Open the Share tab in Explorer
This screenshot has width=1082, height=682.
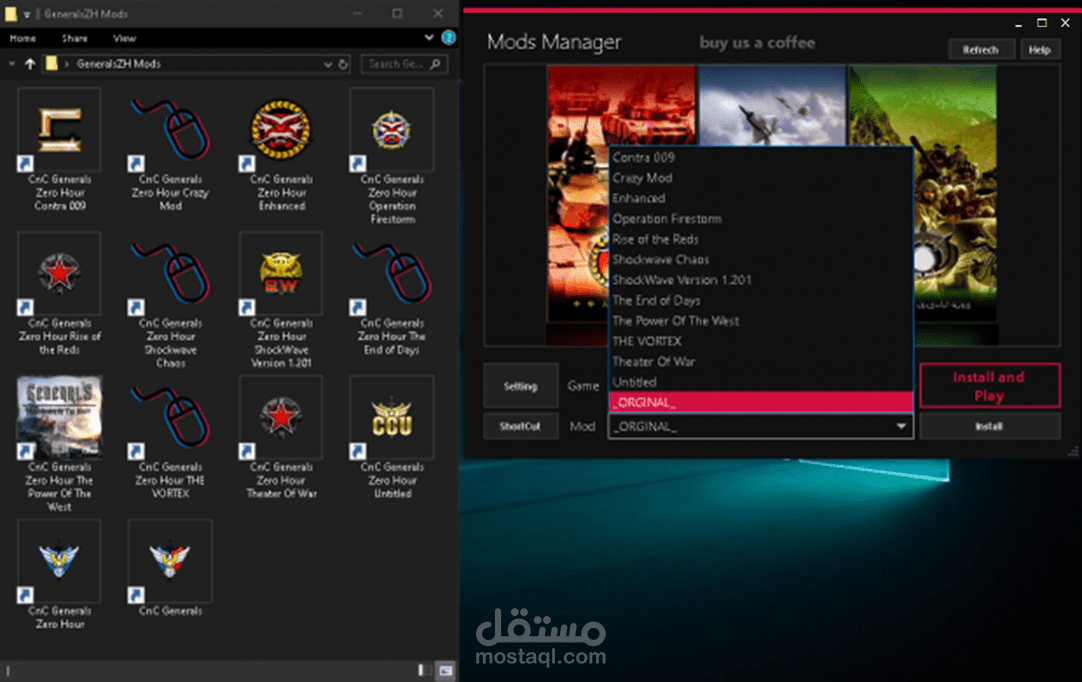coord(75,39)
